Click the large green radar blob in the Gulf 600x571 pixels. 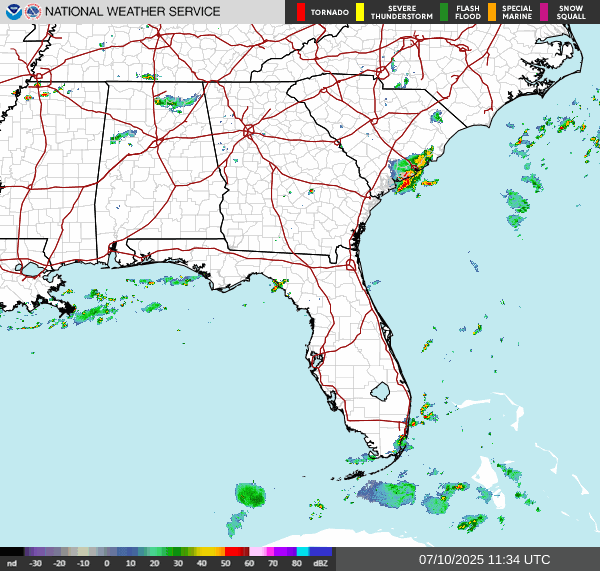[x=250, y=494]
